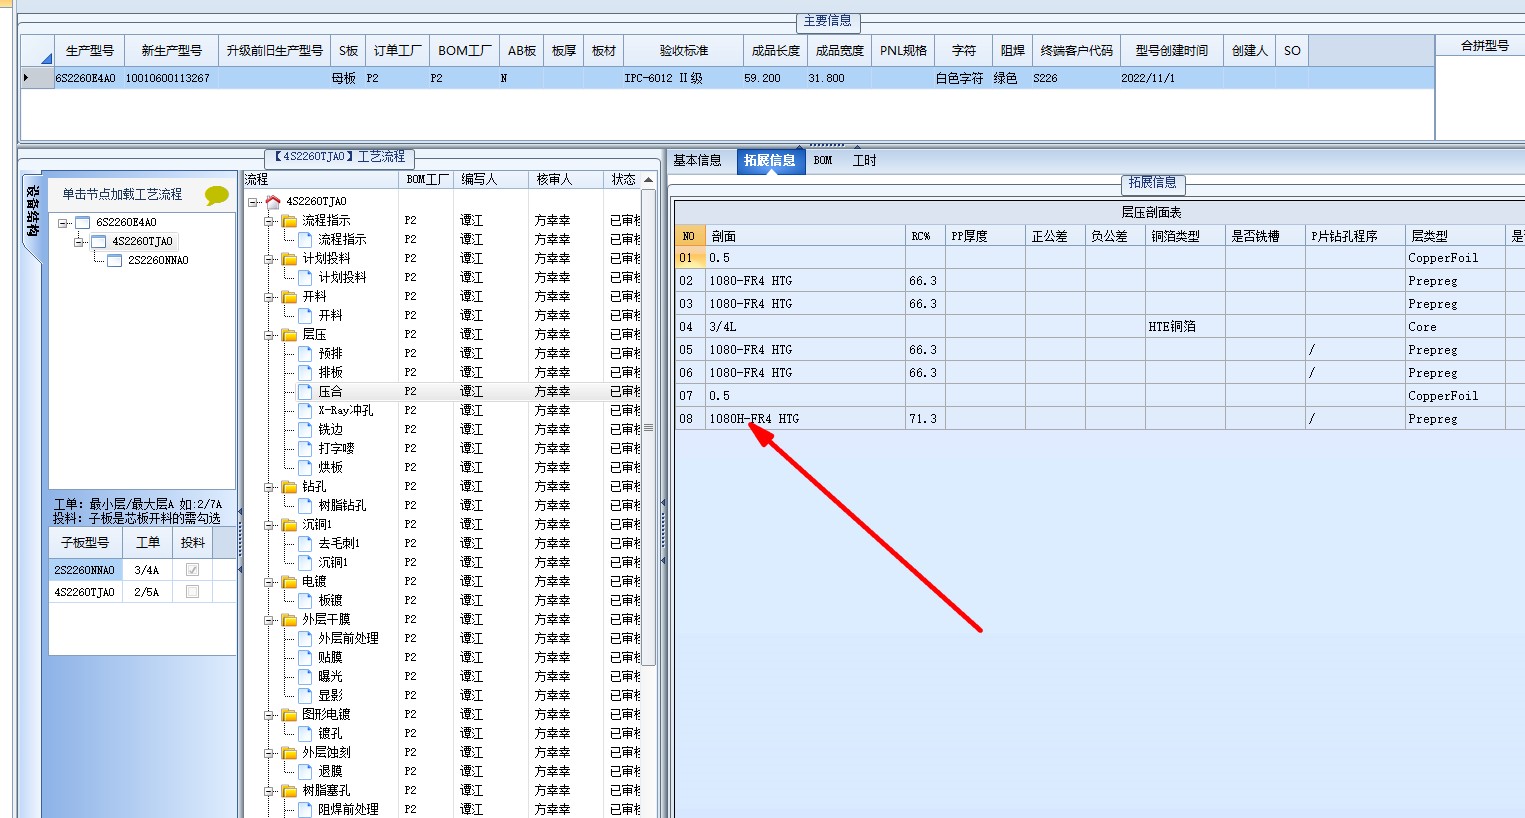The width and height of the screenshot is (1525, 818).
Task: Click the document icon of 烘板
Action: click(306, 468)
